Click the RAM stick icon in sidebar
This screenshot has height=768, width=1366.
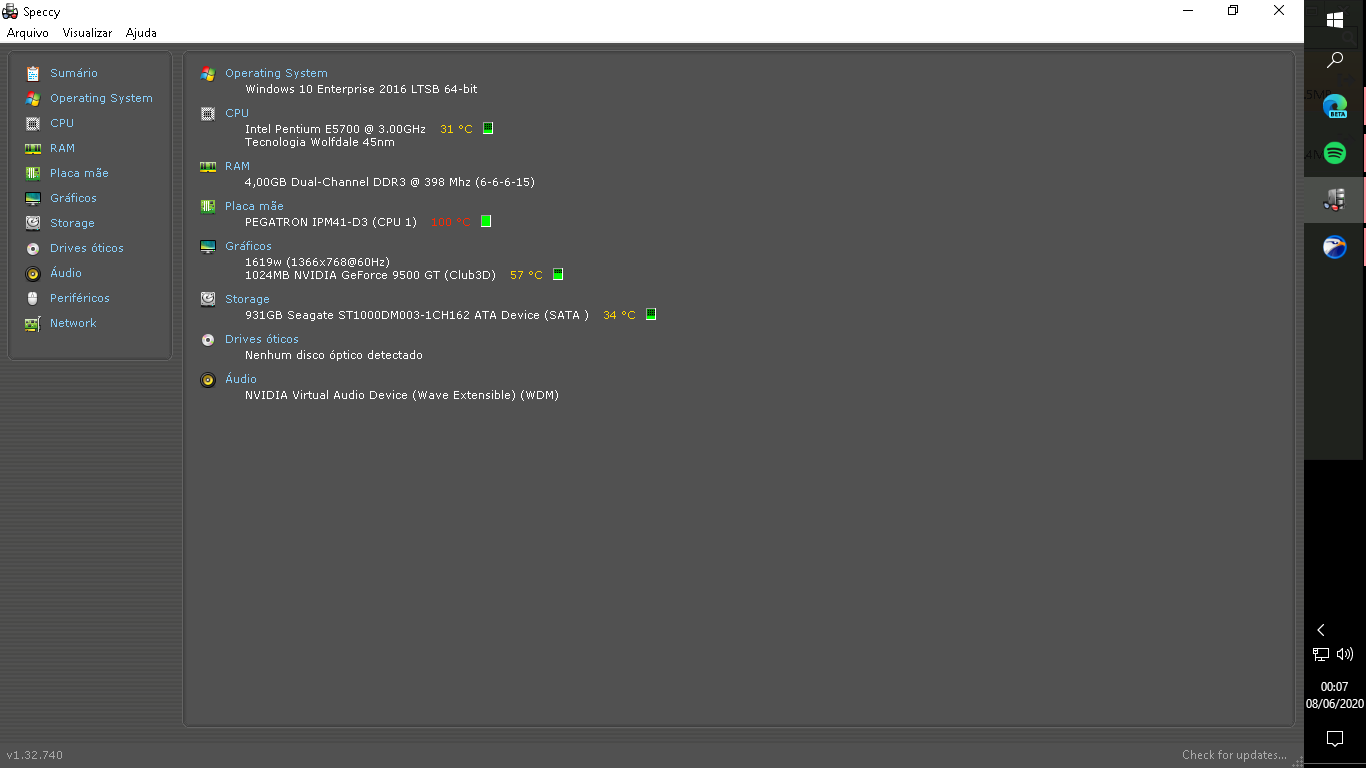[x=33, y=148]
